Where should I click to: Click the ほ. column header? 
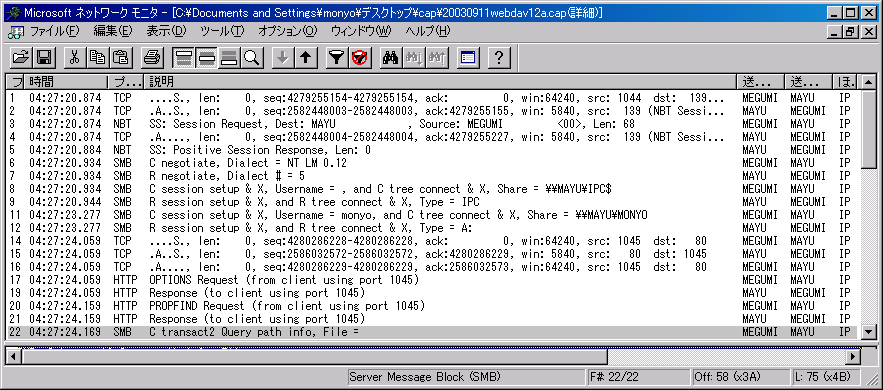tap(845, 82)
